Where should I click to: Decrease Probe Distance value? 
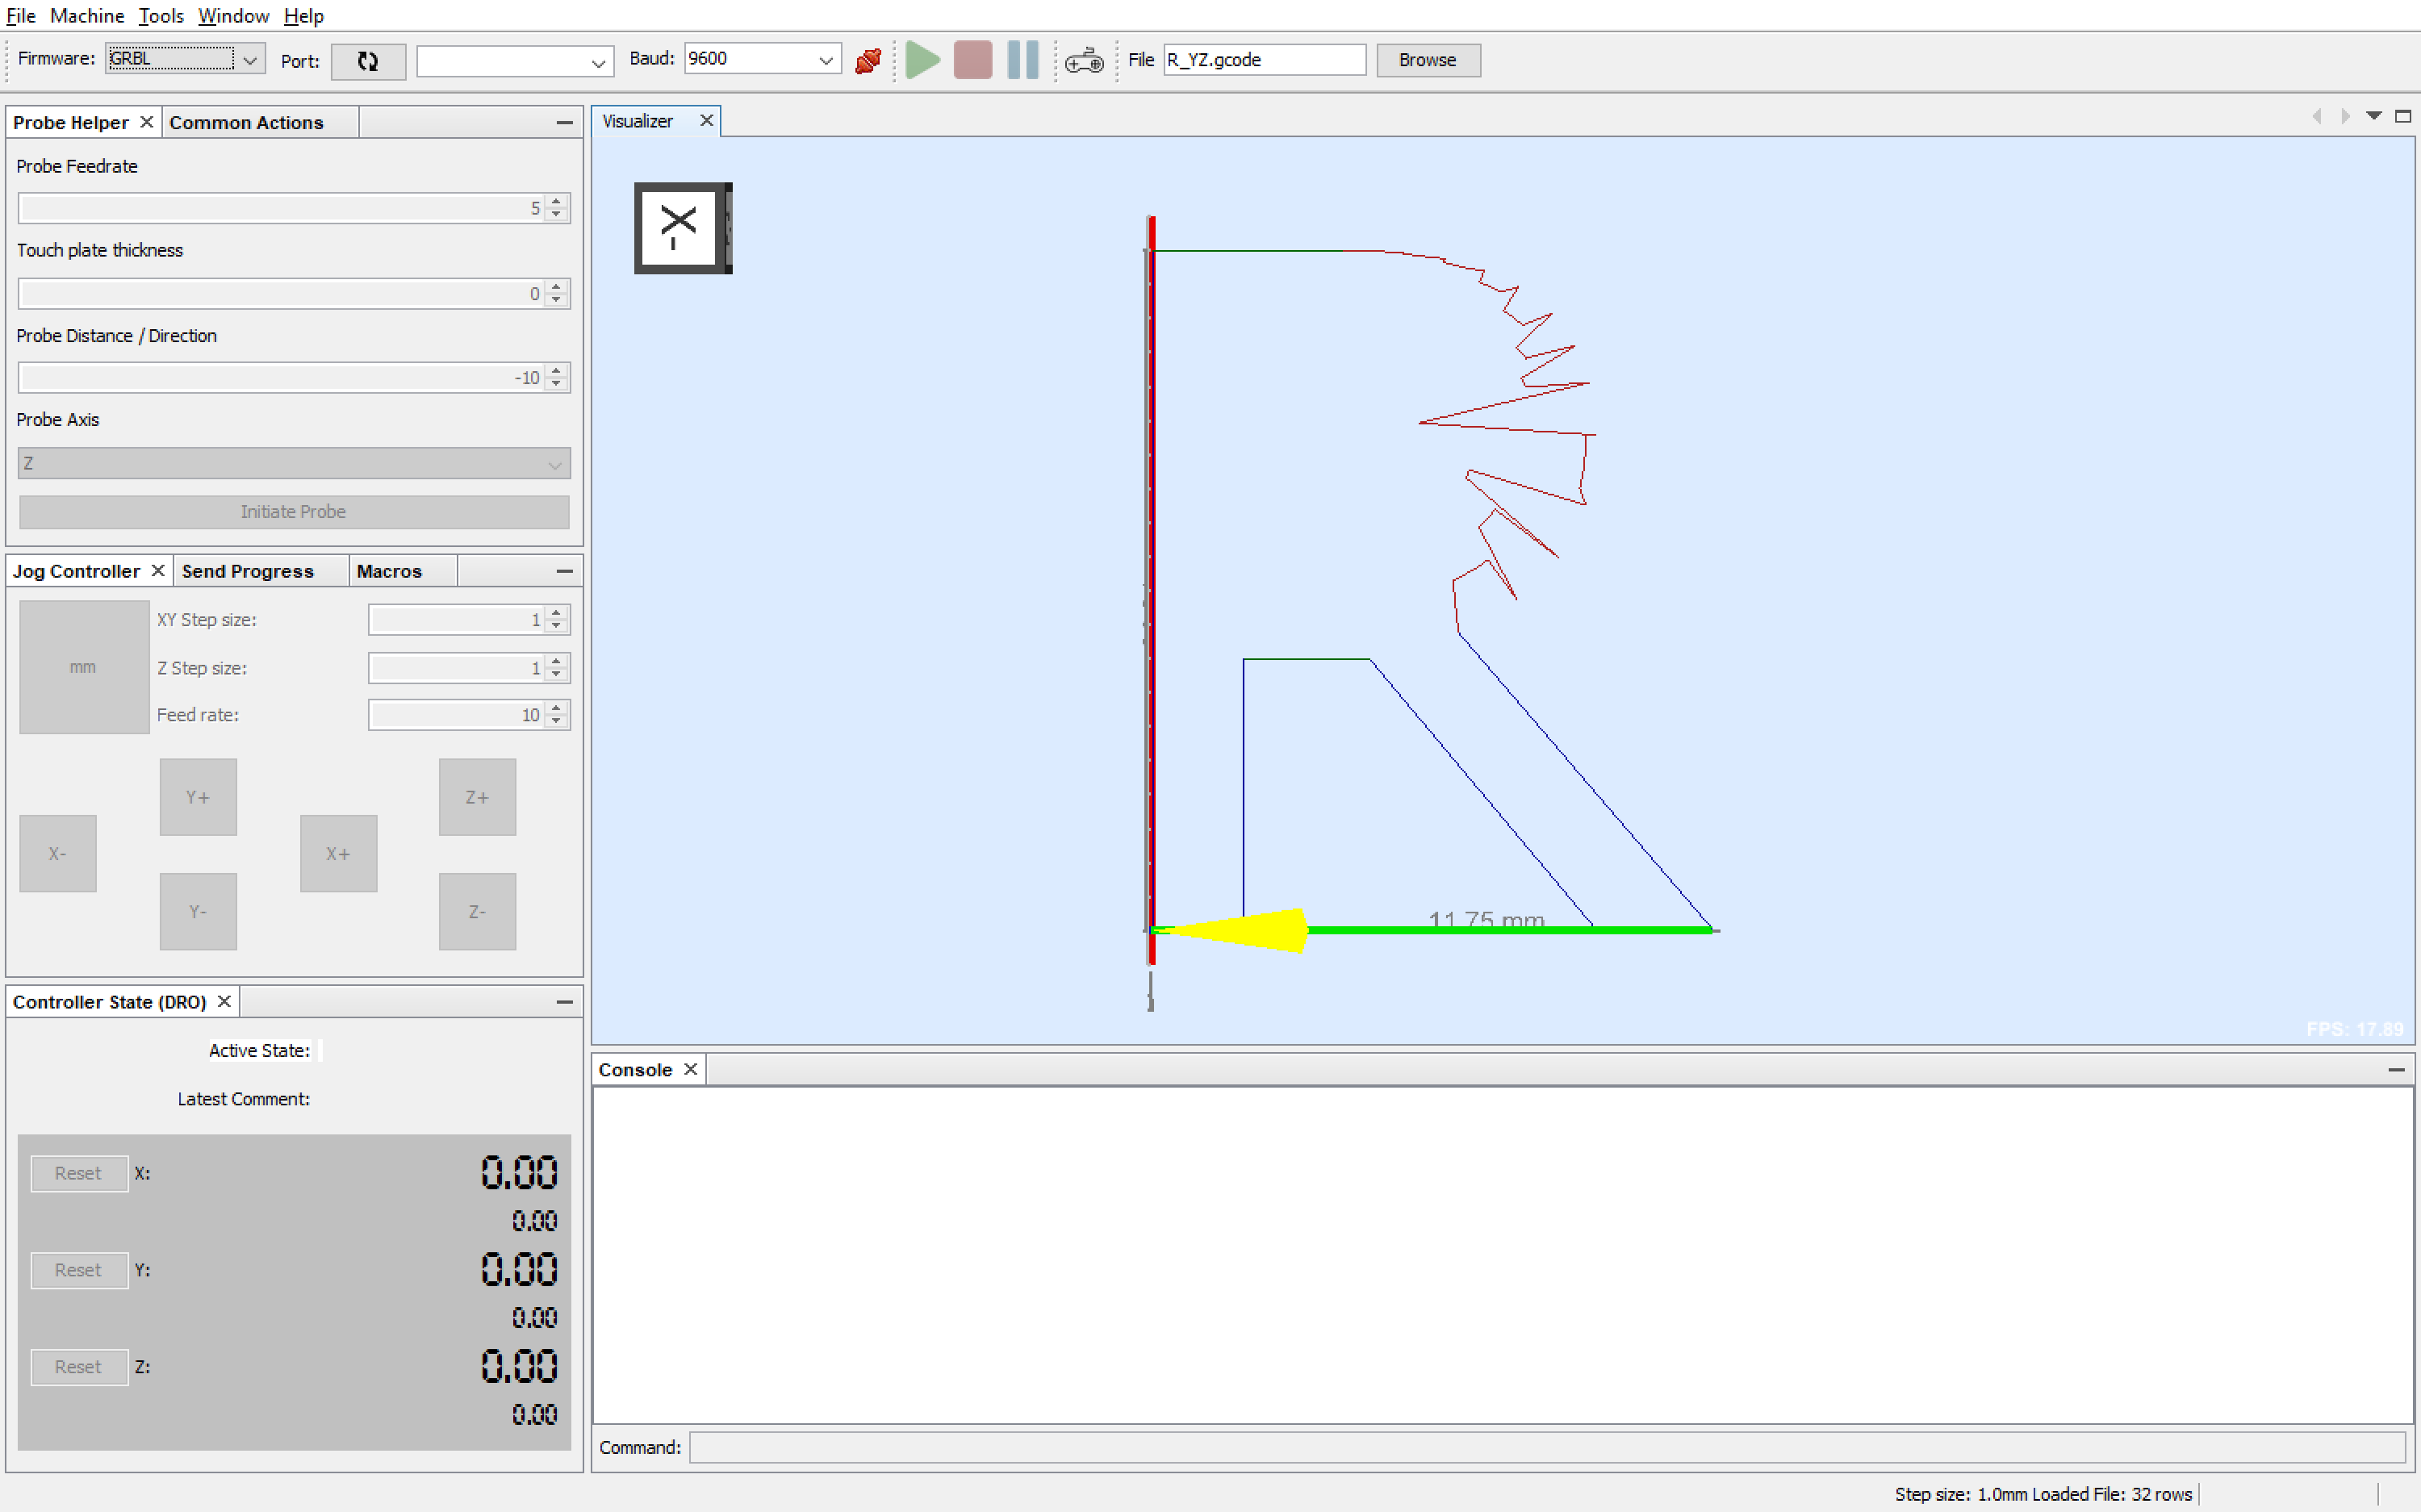click(557, 384)
